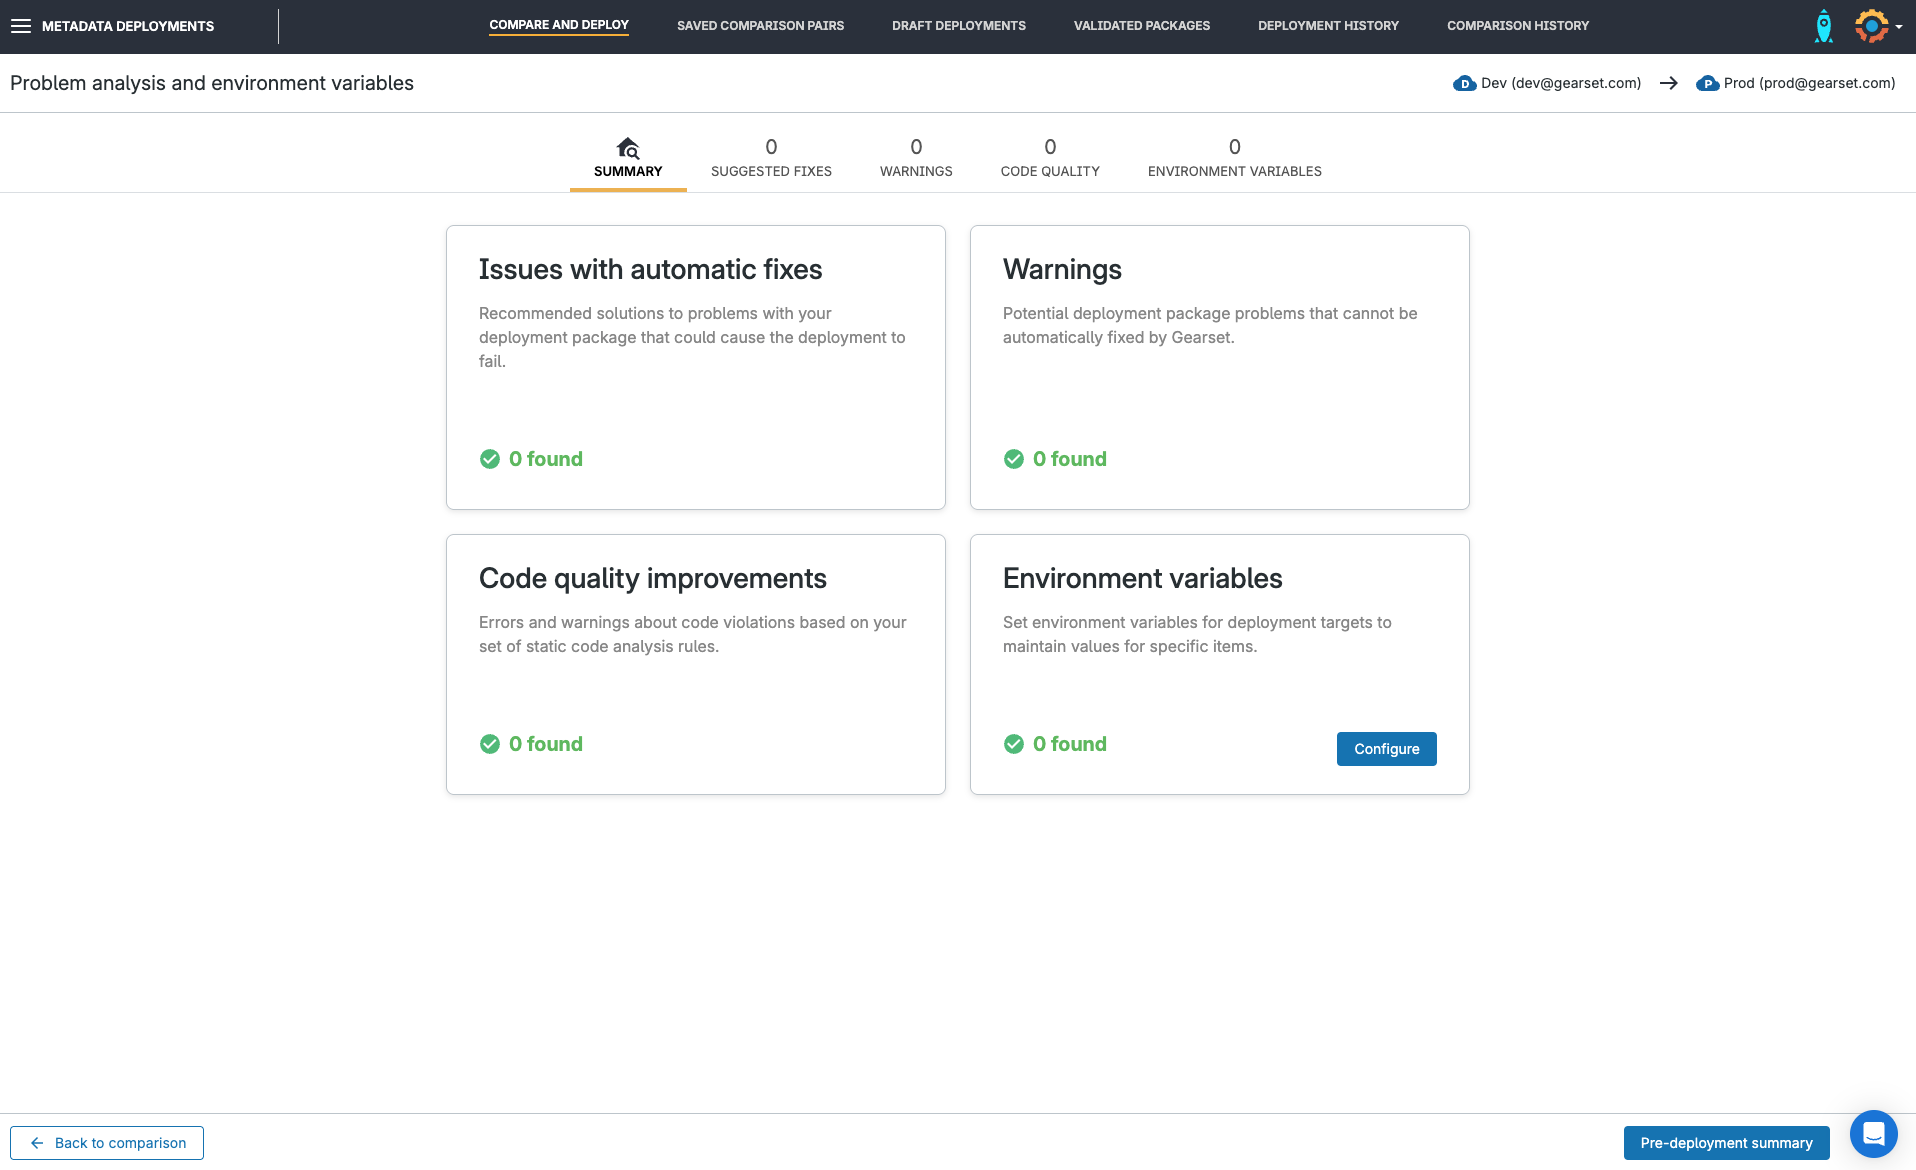
Task: Switch to the Warnings tab
Action: coord(916,159)
